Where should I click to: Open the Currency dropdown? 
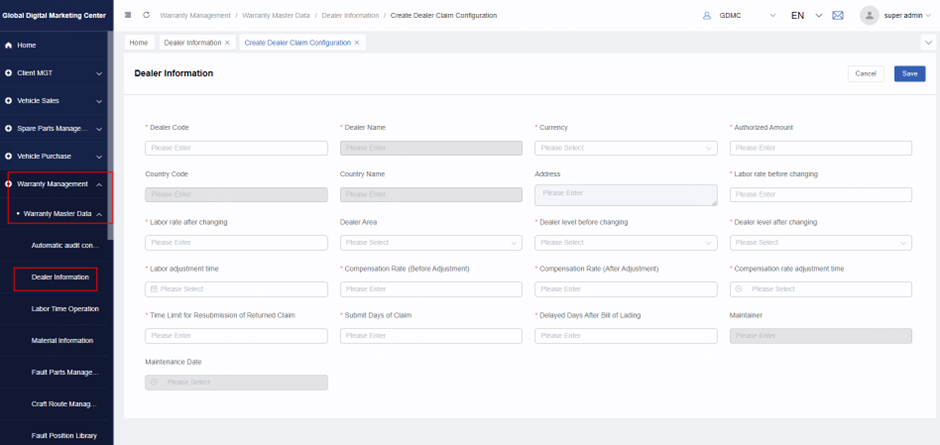(626, 148)
